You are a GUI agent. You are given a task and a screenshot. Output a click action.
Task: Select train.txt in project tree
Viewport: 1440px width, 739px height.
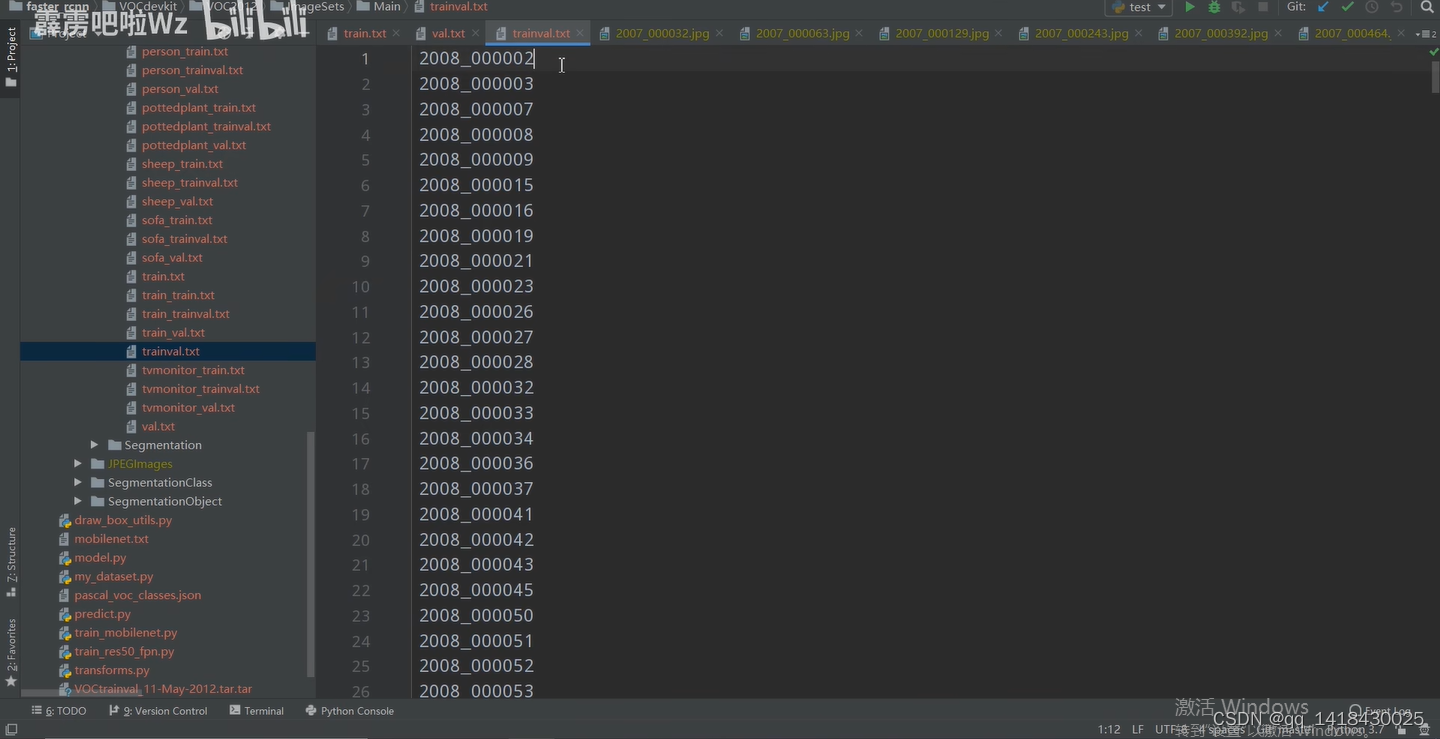click(163, 277)
